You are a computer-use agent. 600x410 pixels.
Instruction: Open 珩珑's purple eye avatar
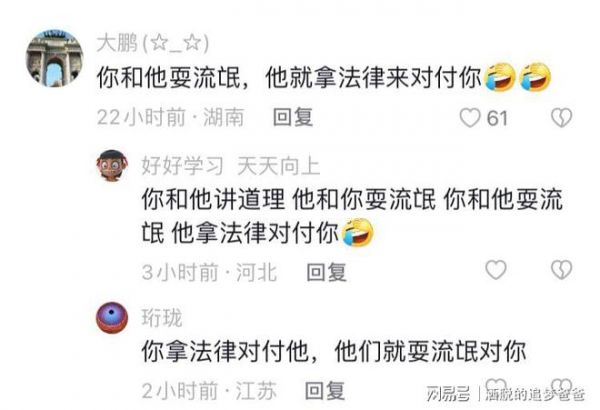point(112,318)
